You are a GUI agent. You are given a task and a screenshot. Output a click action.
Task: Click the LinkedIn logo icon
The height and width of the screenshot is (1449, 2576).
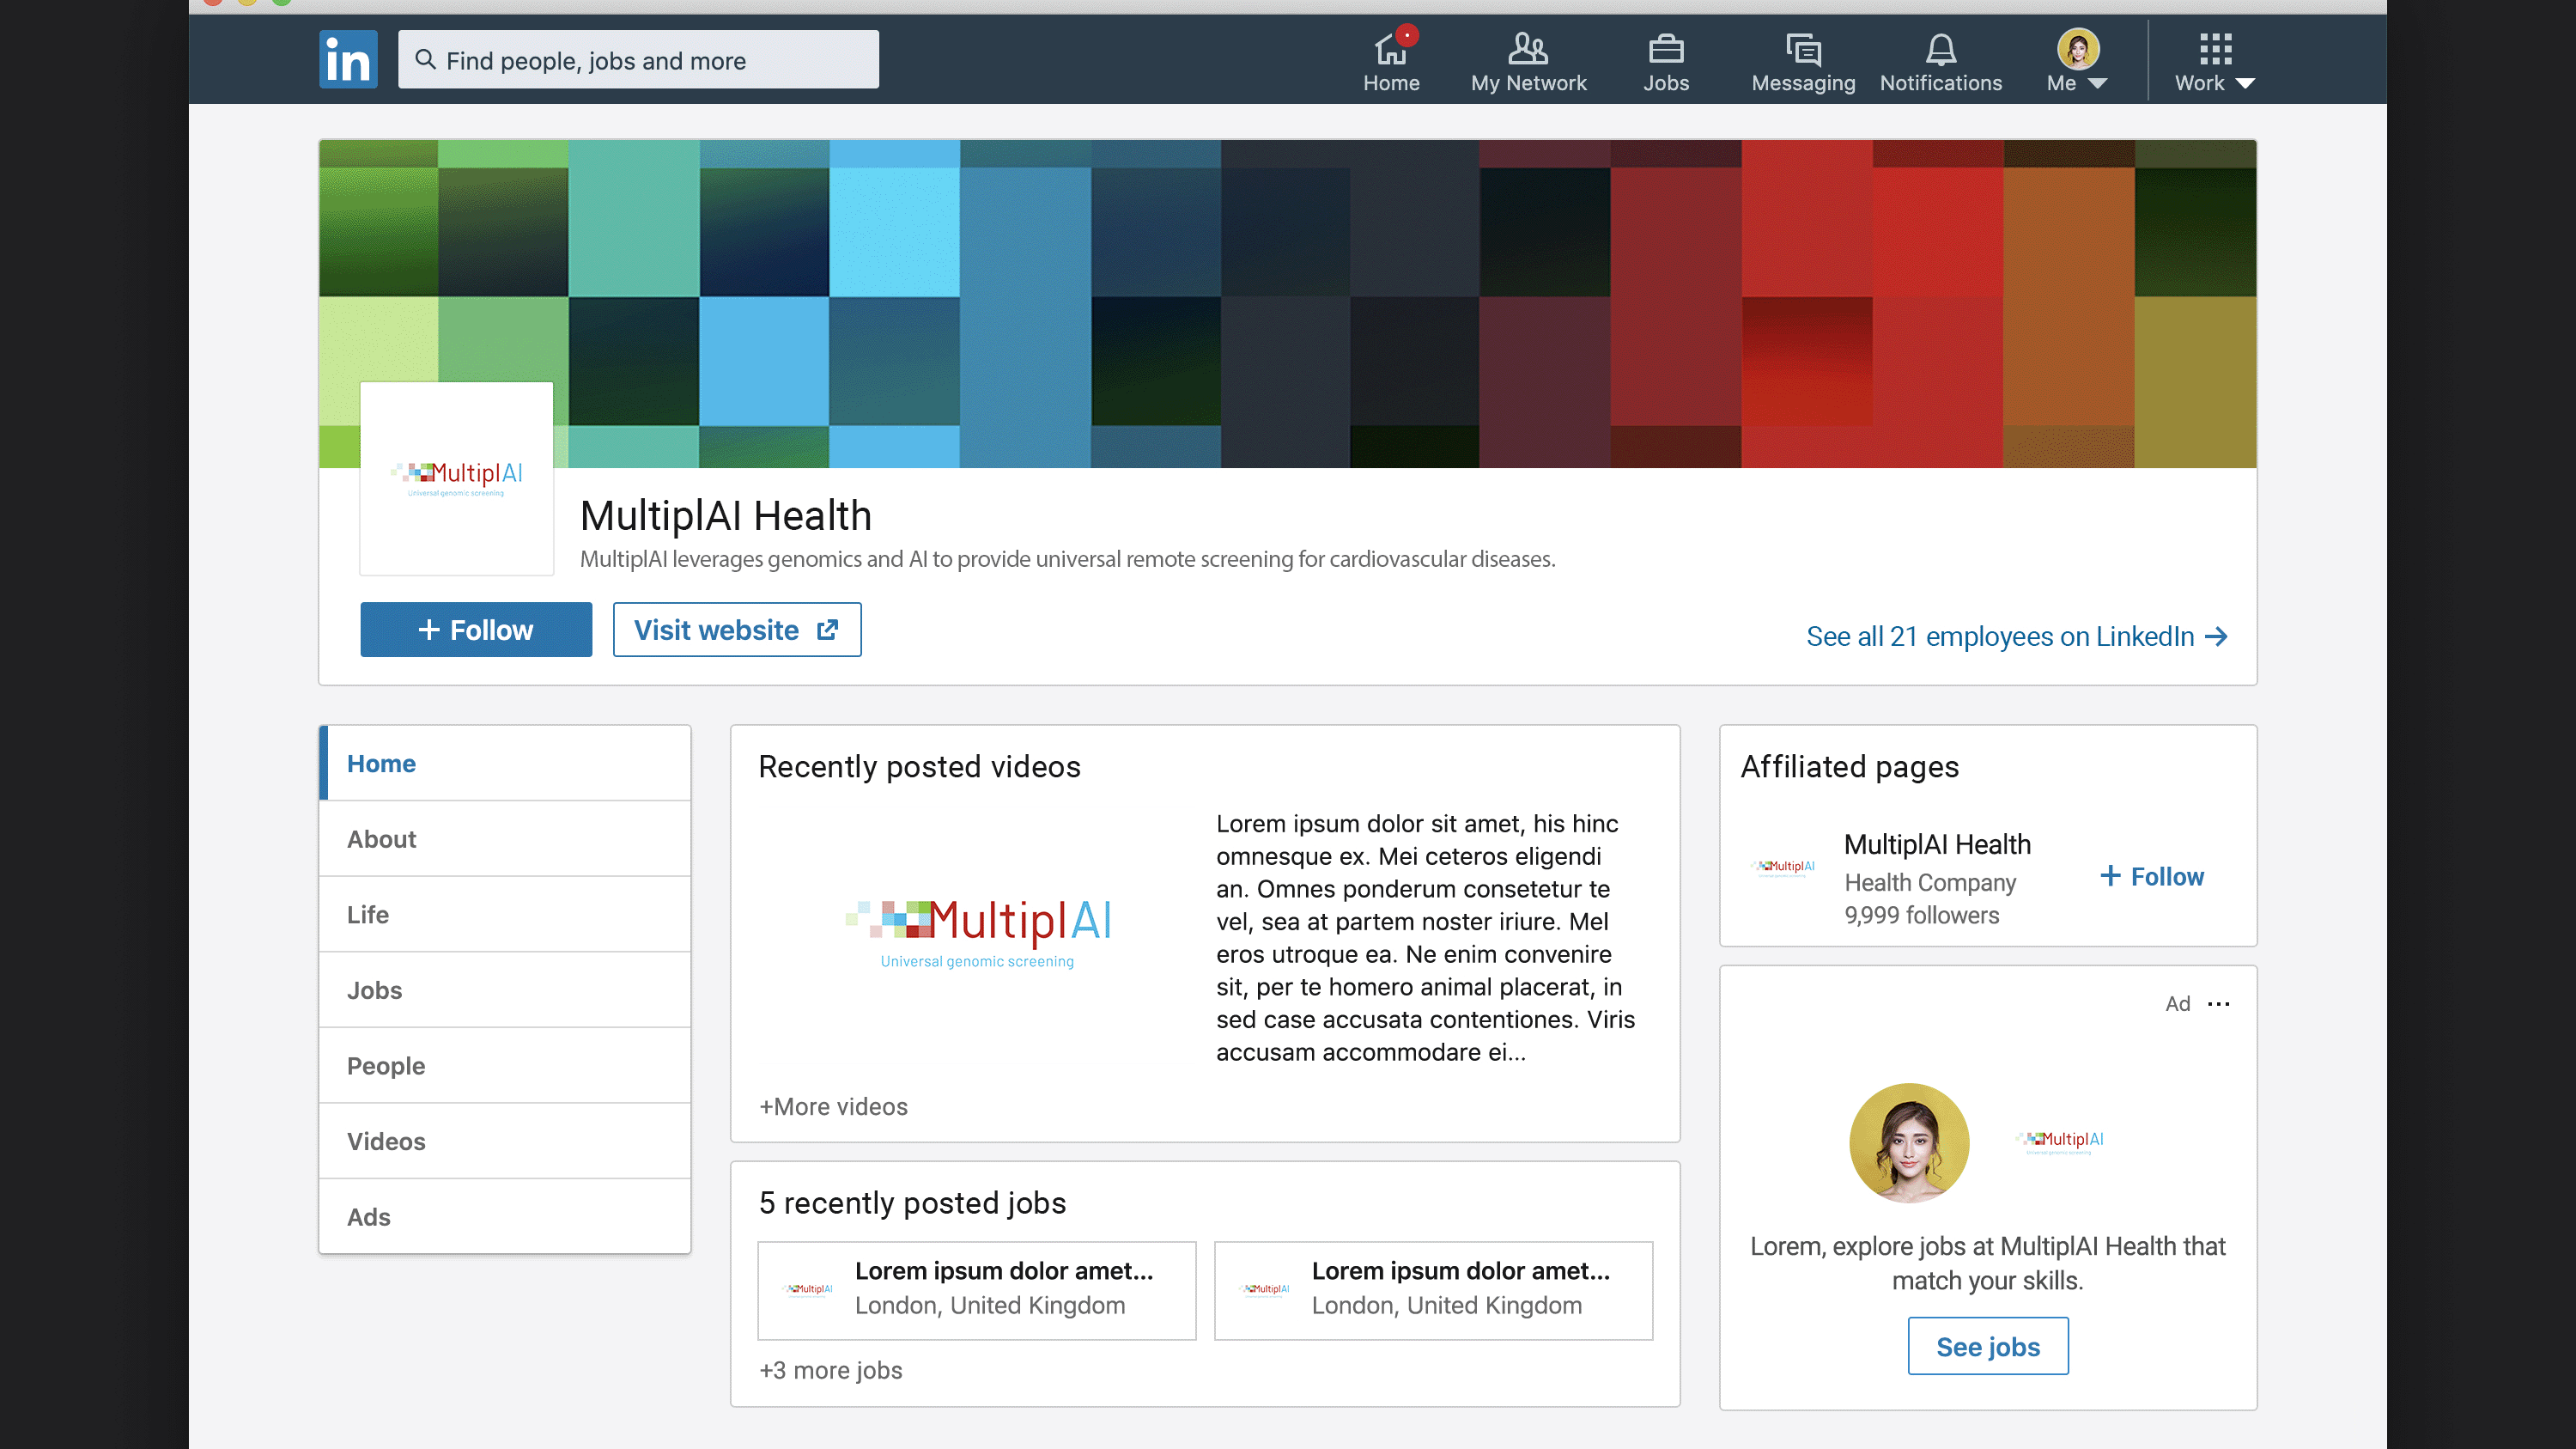(x=348, y=59)
